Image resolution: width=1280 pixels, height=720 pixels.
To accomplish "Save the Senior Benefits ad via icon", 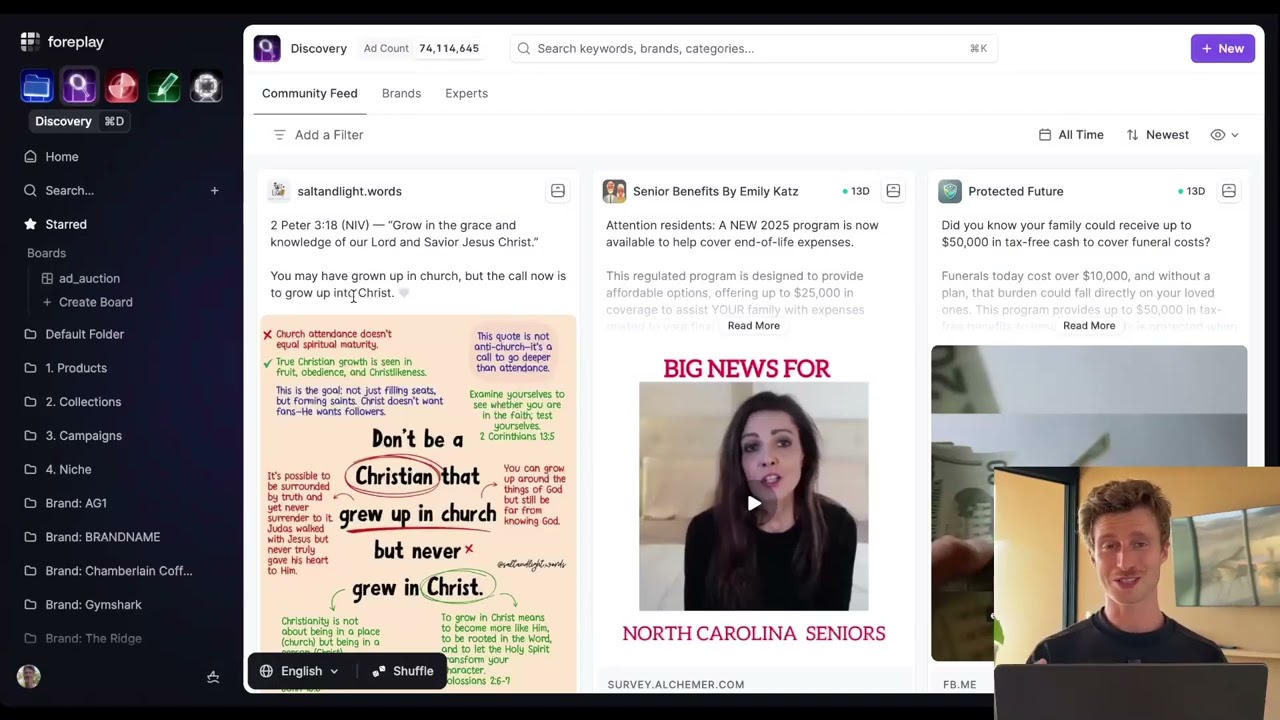I will tap(893, 191).
